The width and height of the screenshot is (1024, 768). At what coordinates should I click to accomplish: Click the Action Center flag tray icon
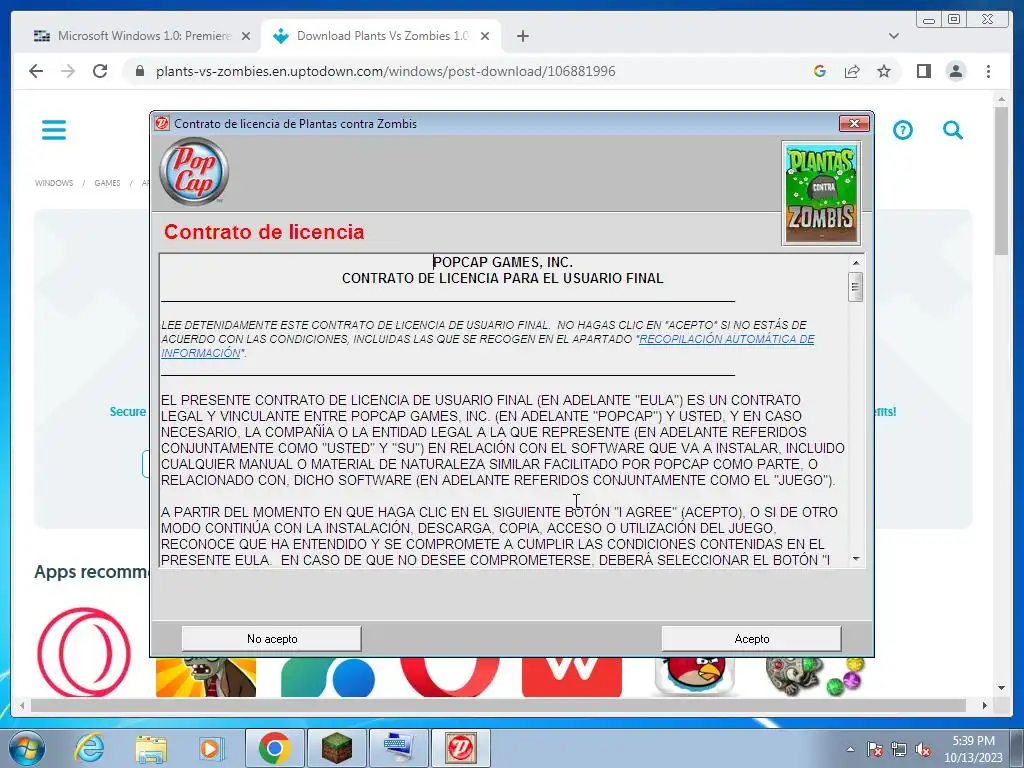875,750
